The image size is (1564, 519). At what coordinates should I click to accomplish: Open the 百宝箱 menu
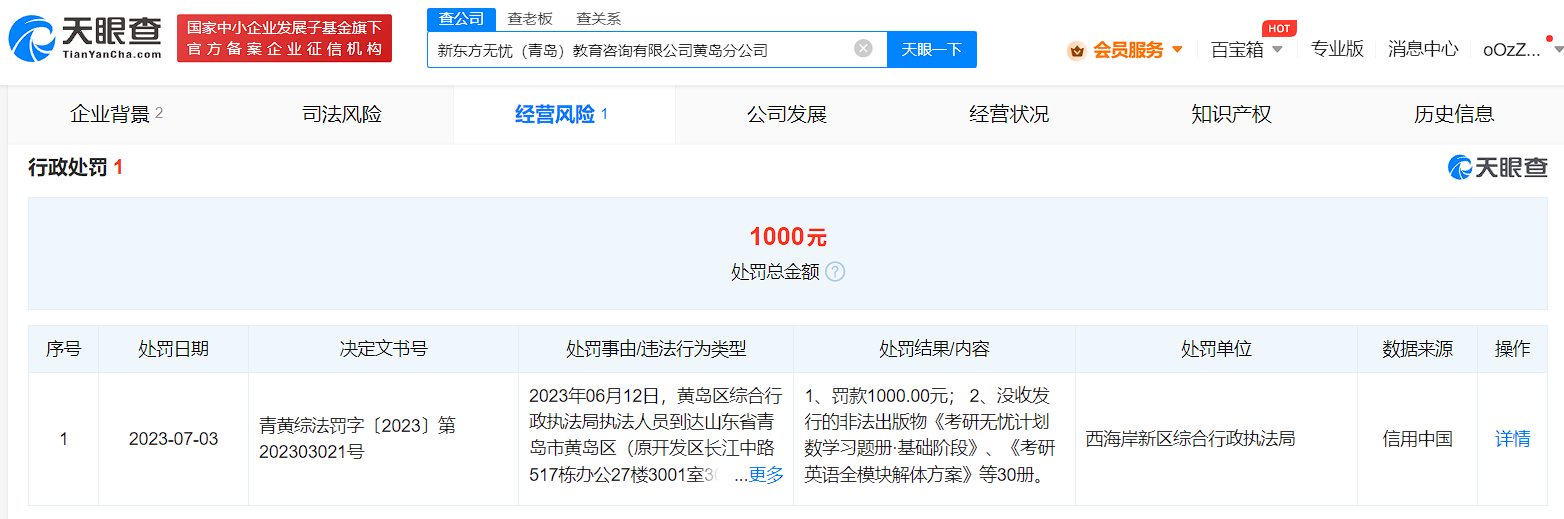pyautogui.click(x=1237, y=49)
